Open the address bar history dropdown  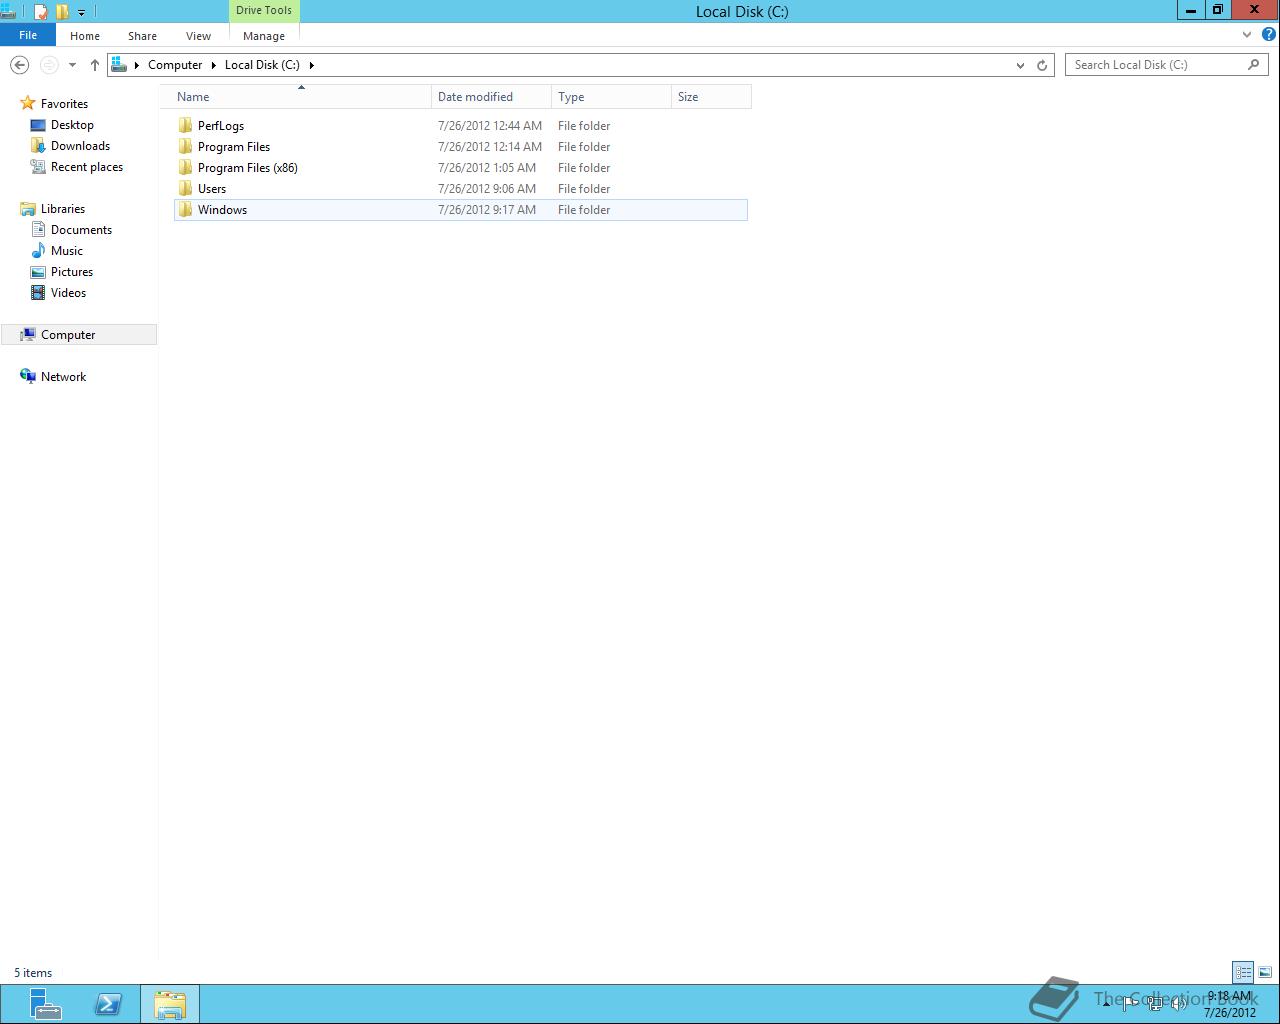(1020, 65)
